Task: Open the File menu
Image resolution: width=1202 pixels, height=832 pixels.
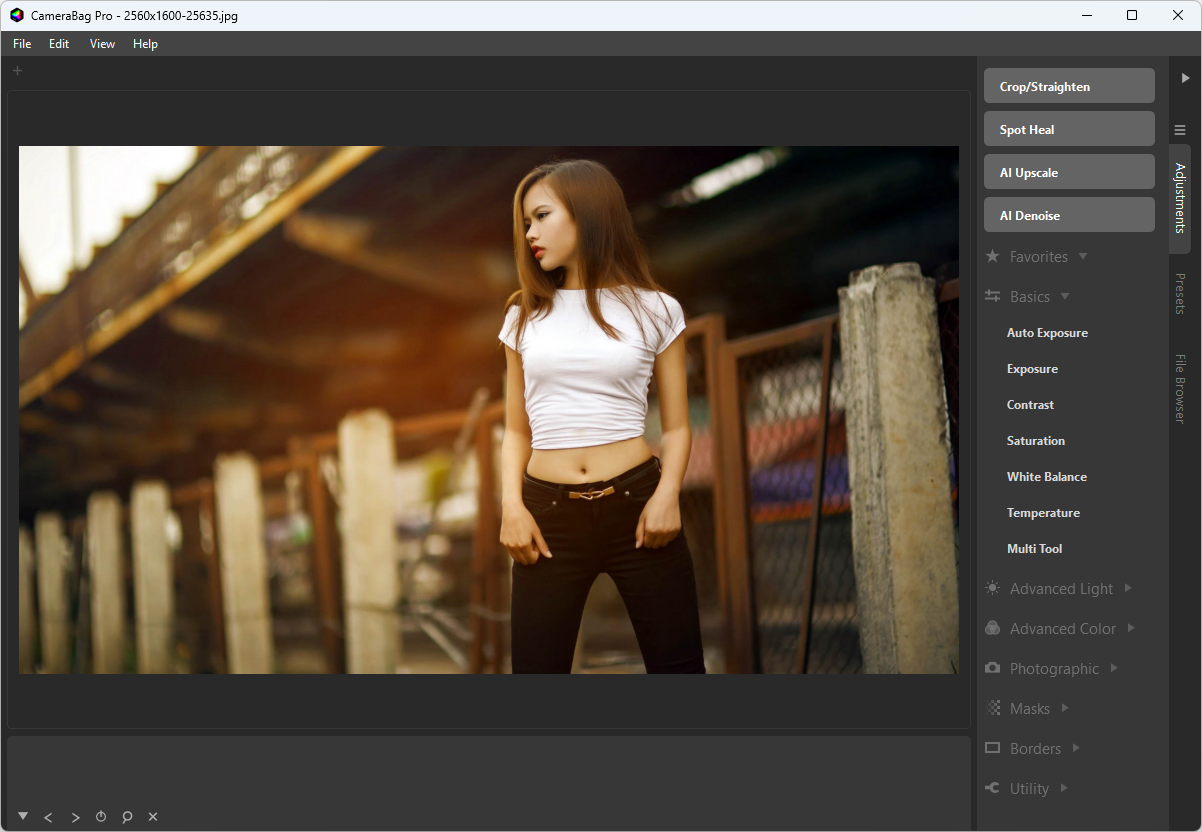Action: click(22, 44)
